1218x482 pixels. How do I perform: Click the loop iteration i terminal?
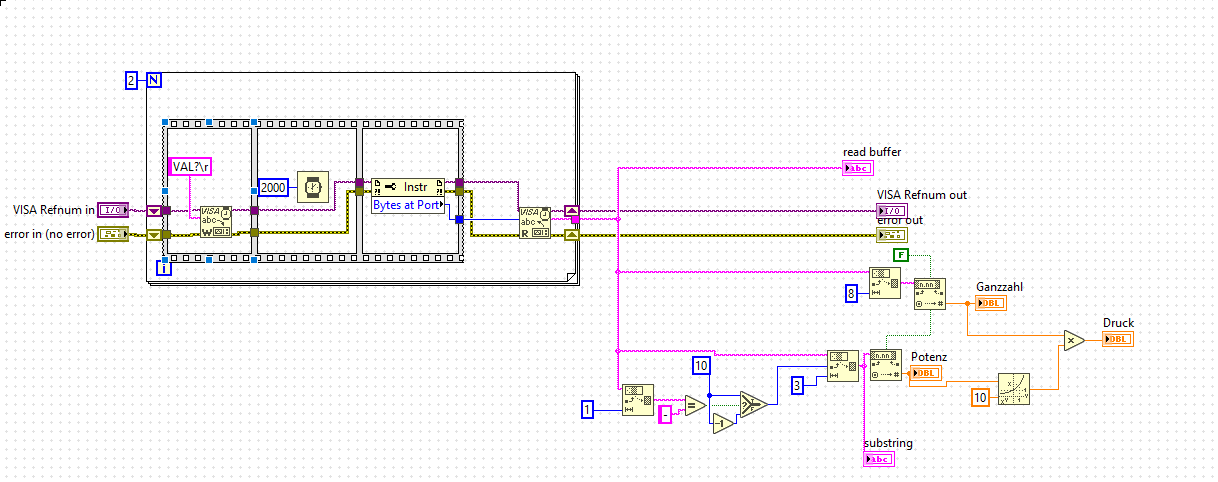[x=165, y=267]
